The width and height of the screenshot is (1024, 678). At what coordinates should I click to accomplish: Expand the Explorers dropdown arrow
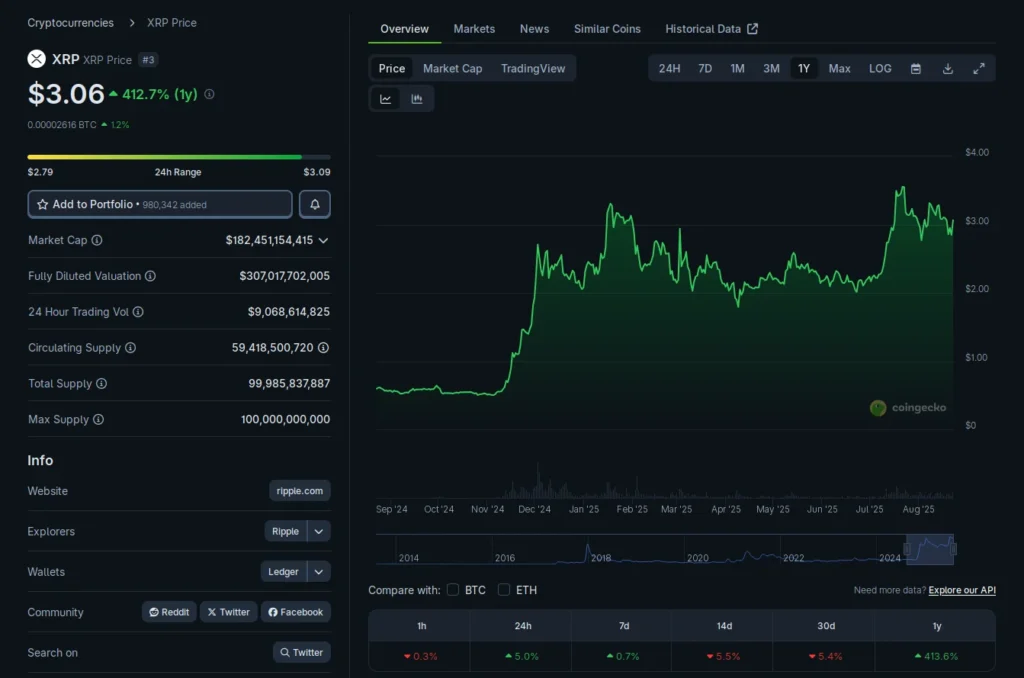click(319, 531)
